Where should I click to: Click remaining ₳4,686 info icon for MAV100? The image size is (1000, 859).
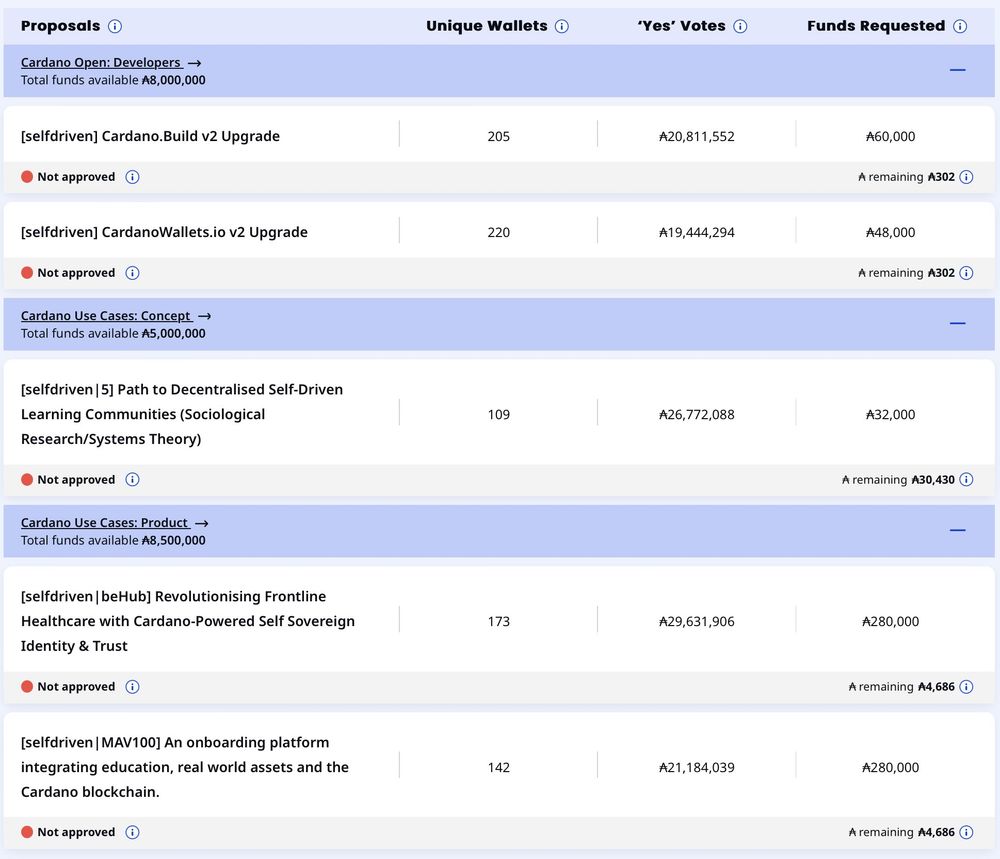tap(966, 832)
